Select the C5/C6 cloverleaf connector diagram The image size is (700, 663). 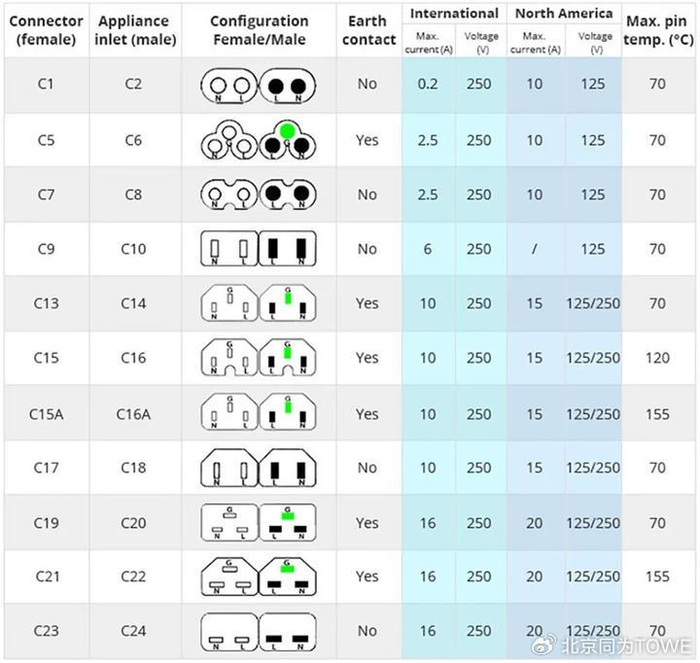click(259, 141)
